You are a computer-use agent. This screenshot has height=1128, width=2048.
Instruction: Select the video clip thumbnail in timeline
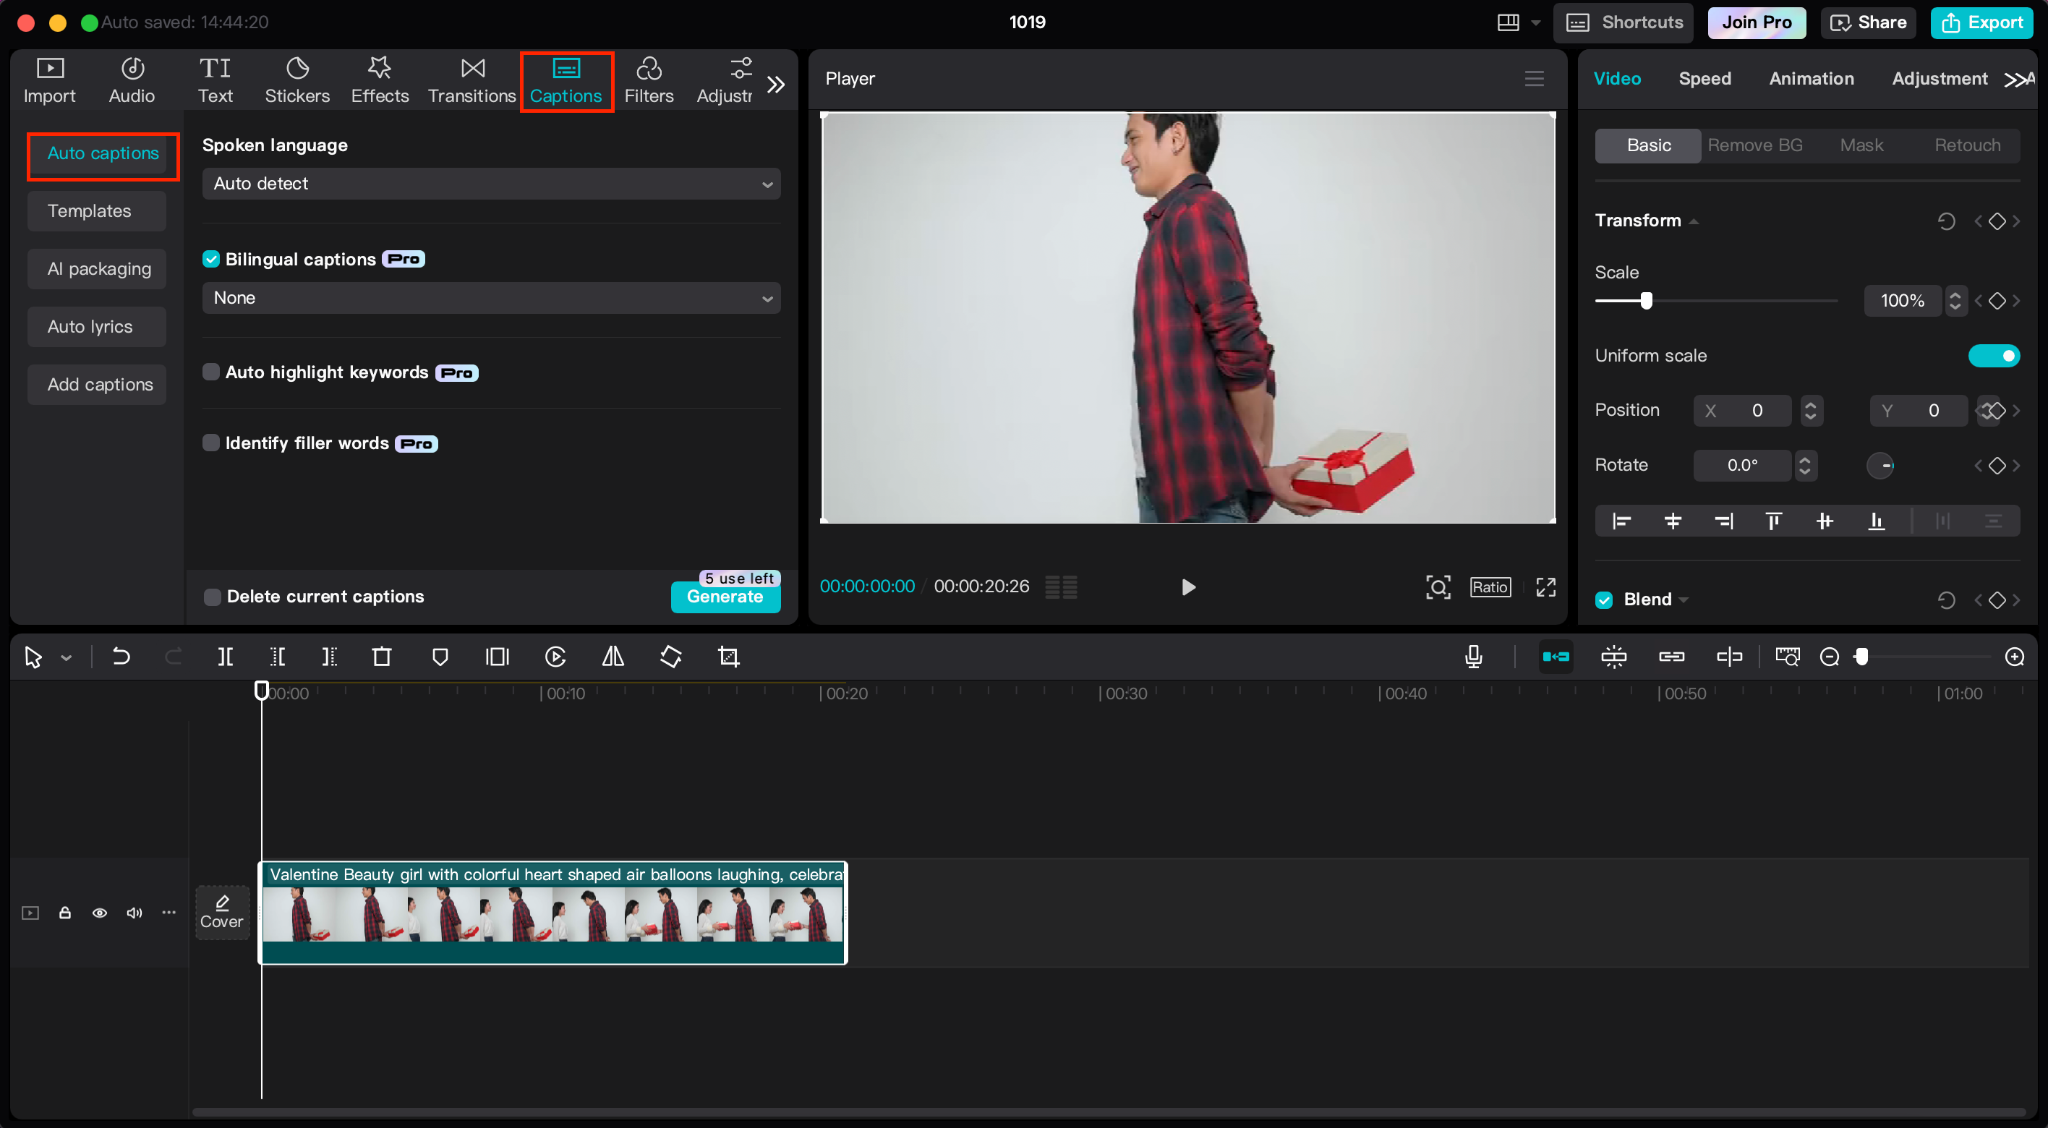tap(552, 914)
